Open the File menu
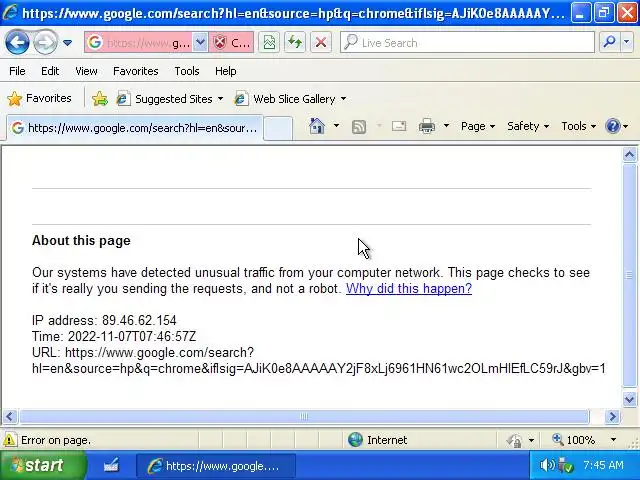640x480 pixels. (17, 71)
